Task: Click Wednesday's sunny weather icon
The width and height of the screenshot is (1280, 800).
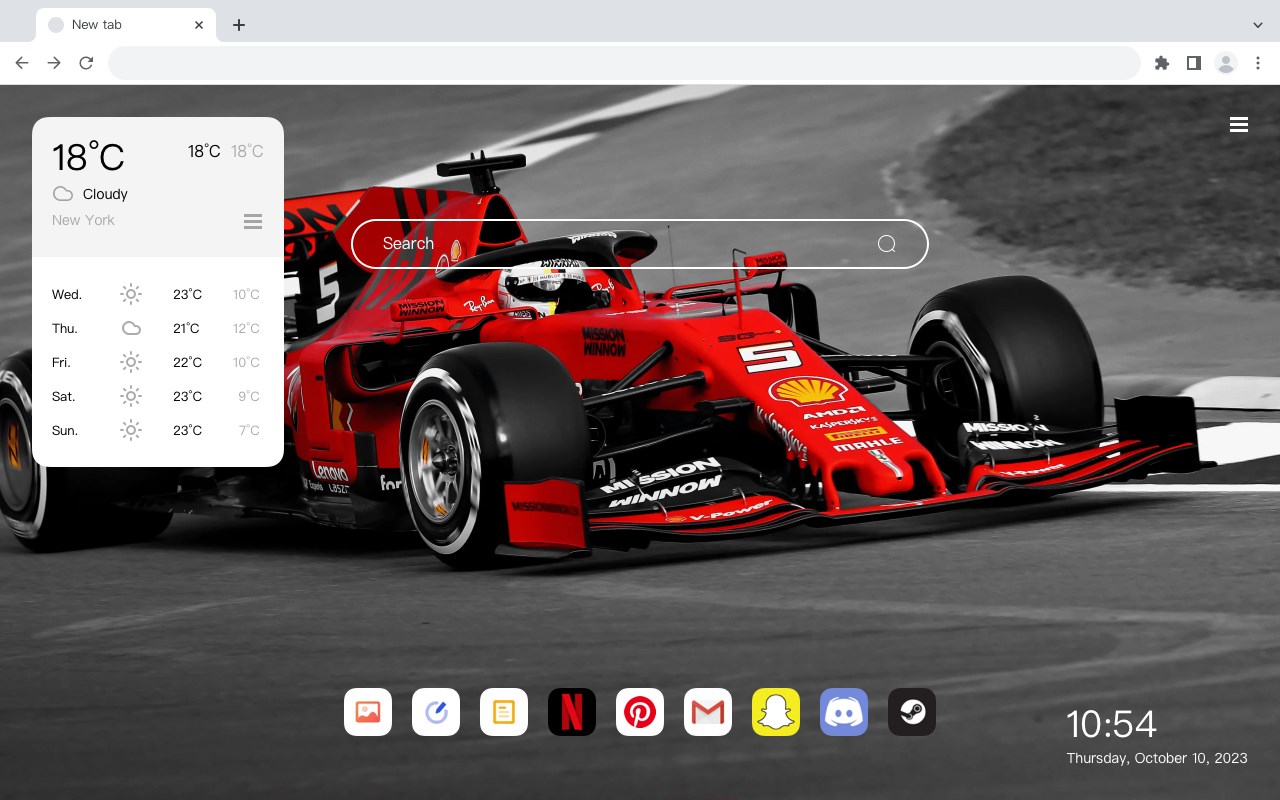Action: pos(131,294)
